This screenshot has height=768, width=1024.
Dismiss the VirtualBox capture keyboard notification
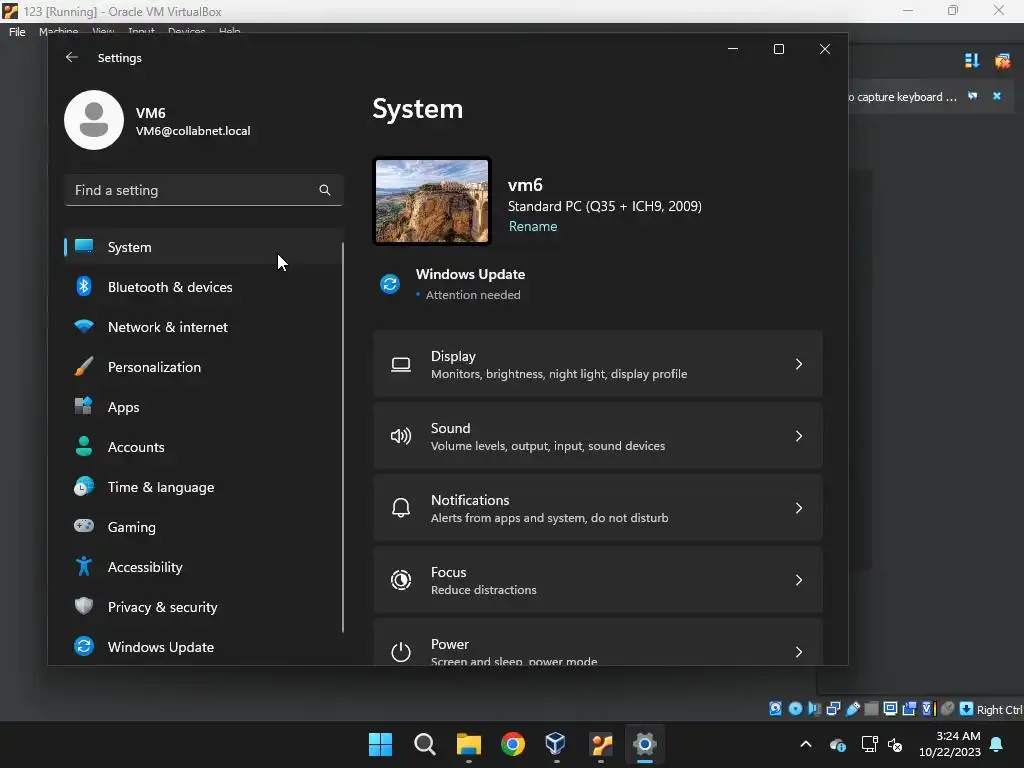click(x=997, y=96)
